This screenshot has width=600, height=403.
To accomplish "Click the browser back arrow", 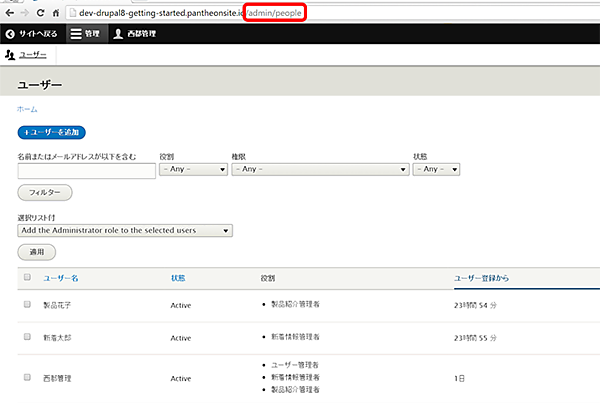I will point(10,13).
